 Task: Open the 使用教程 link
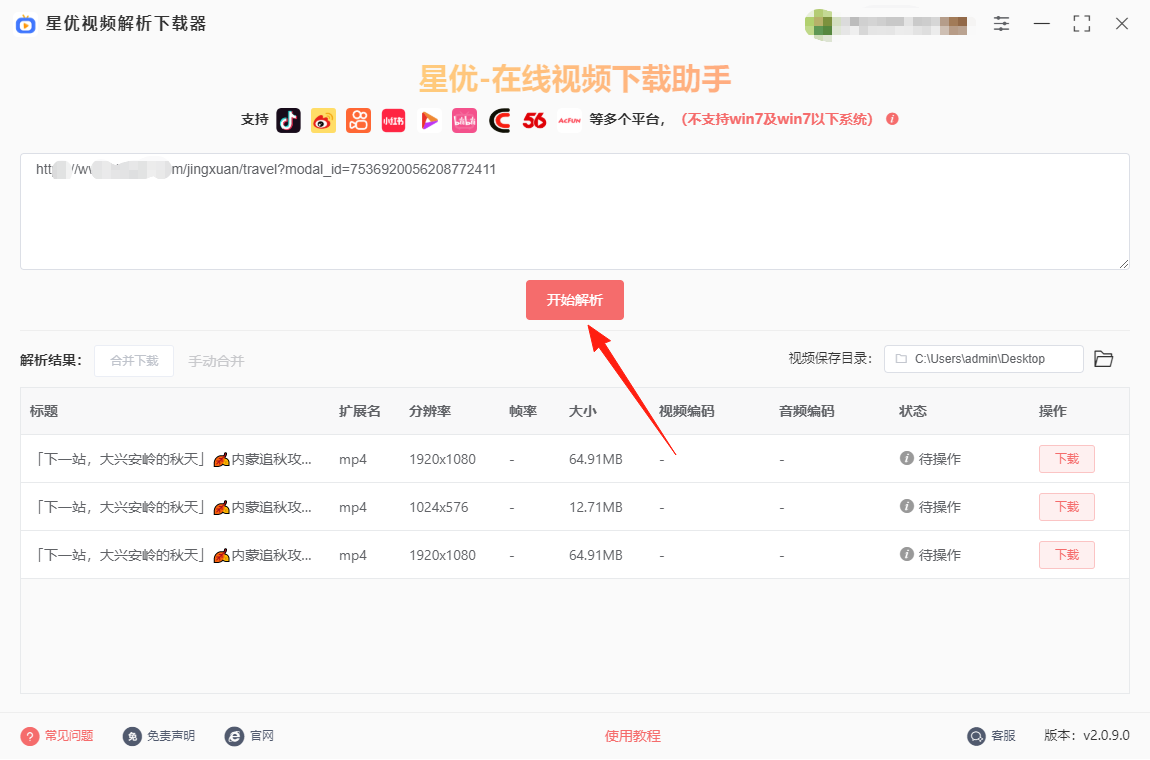coord(633,736)
